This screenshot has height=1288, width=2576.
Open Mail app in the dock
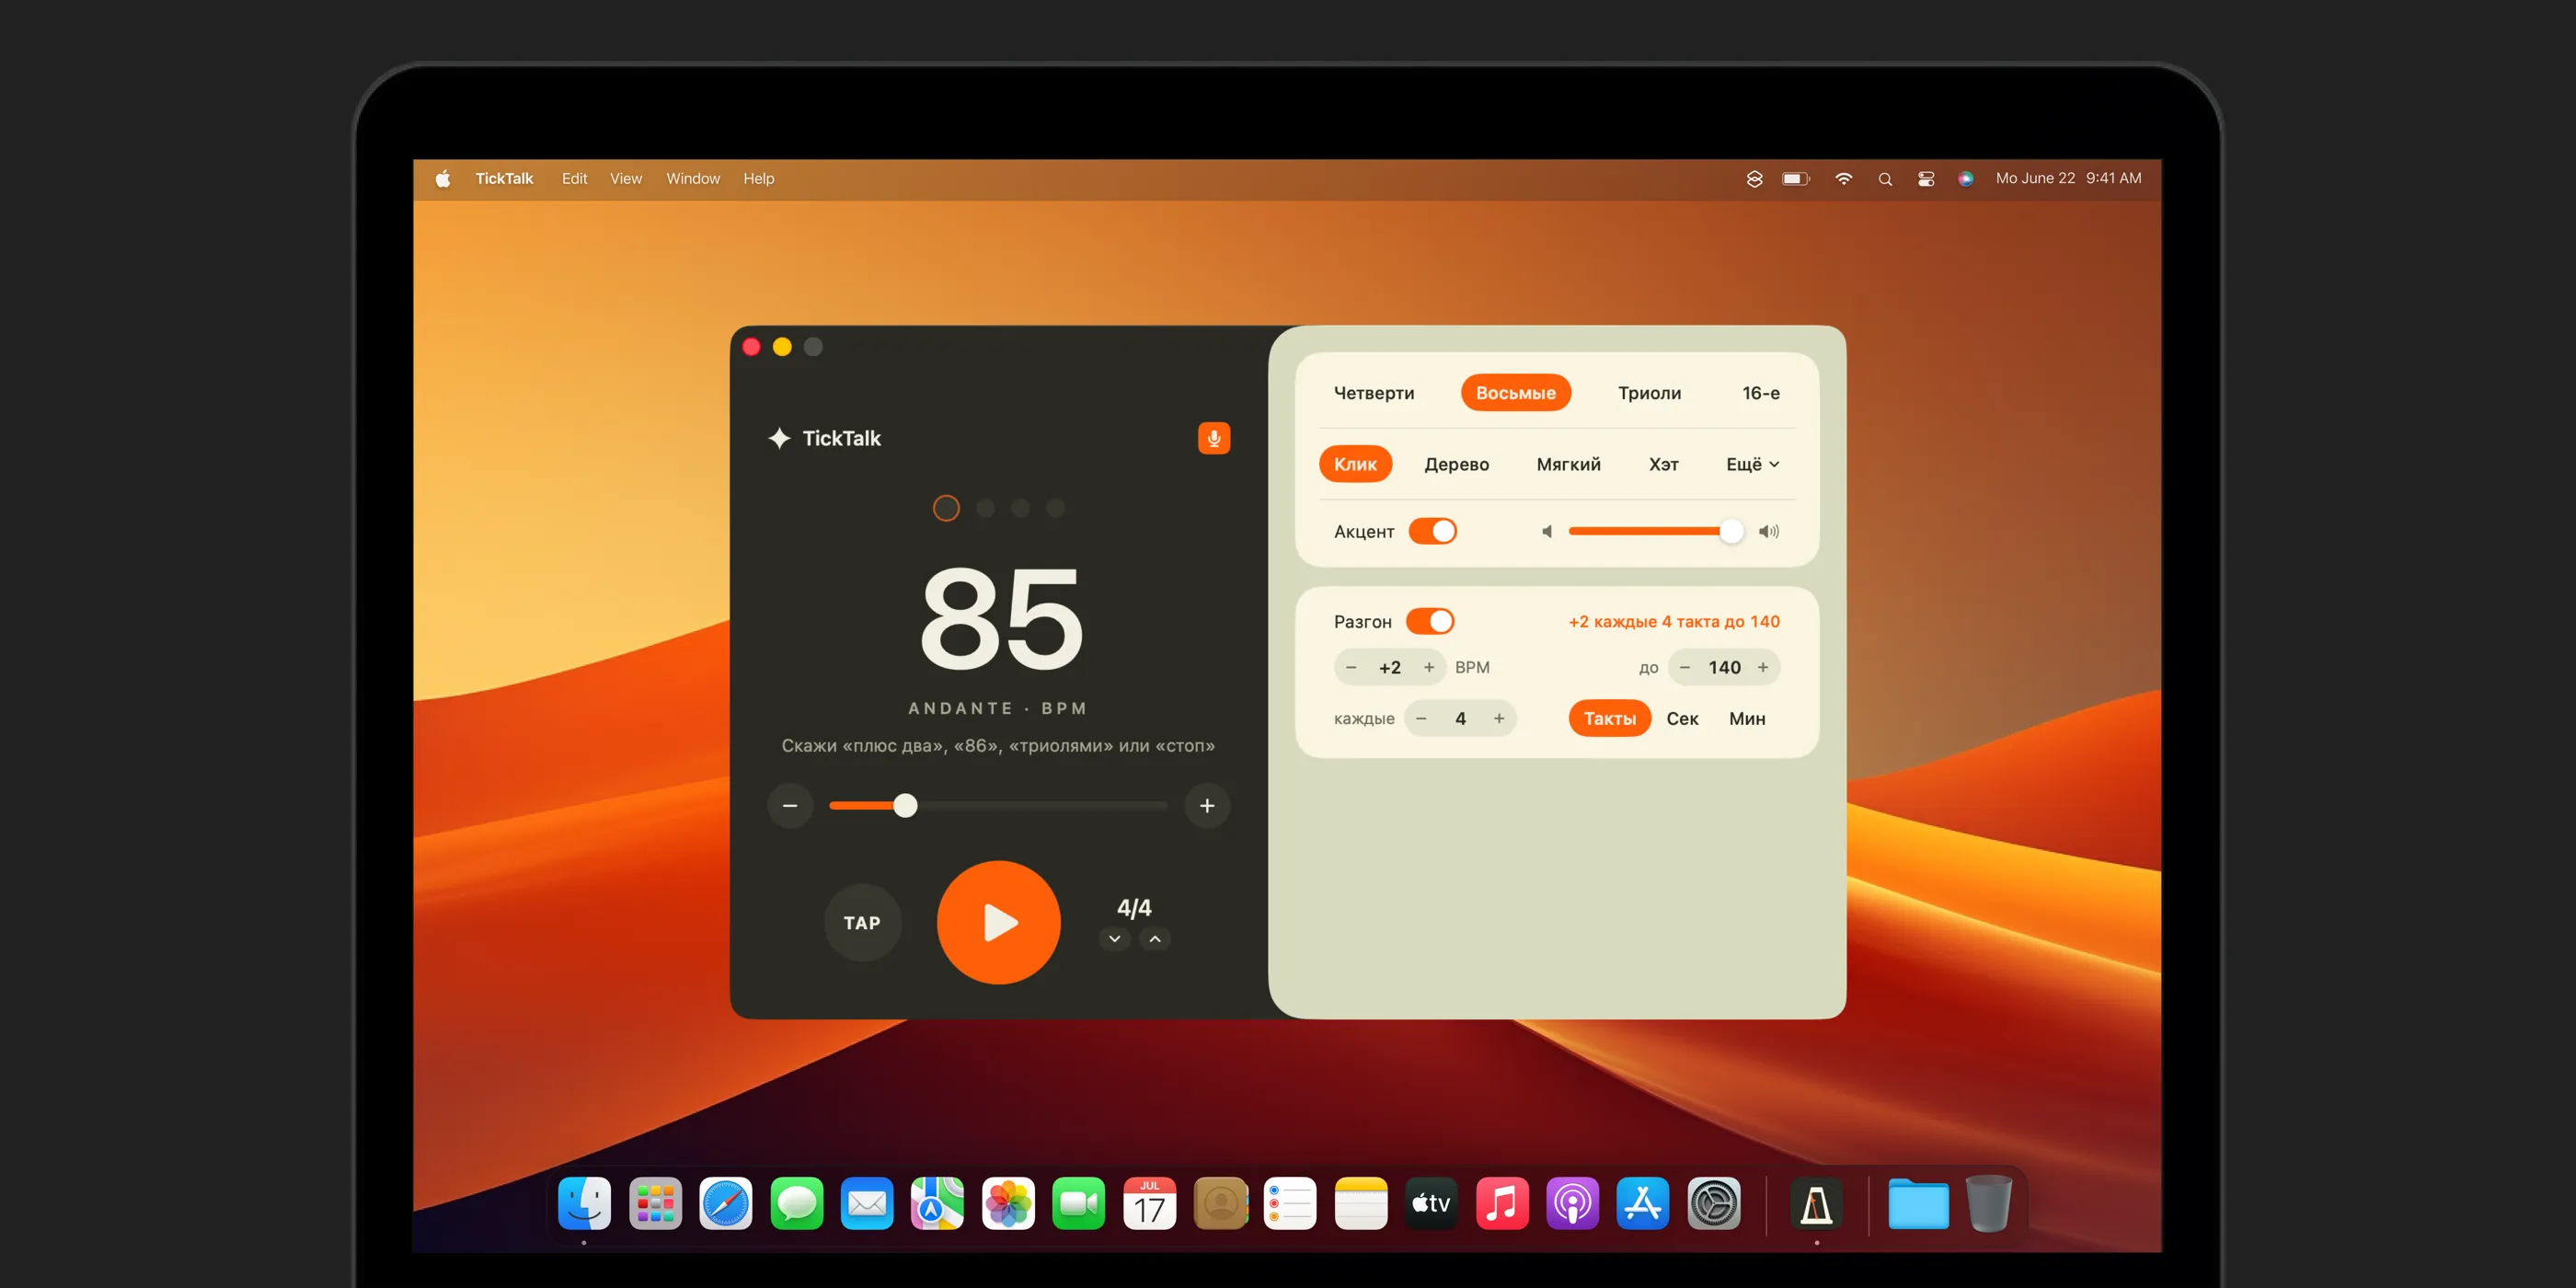[867, 1203]
